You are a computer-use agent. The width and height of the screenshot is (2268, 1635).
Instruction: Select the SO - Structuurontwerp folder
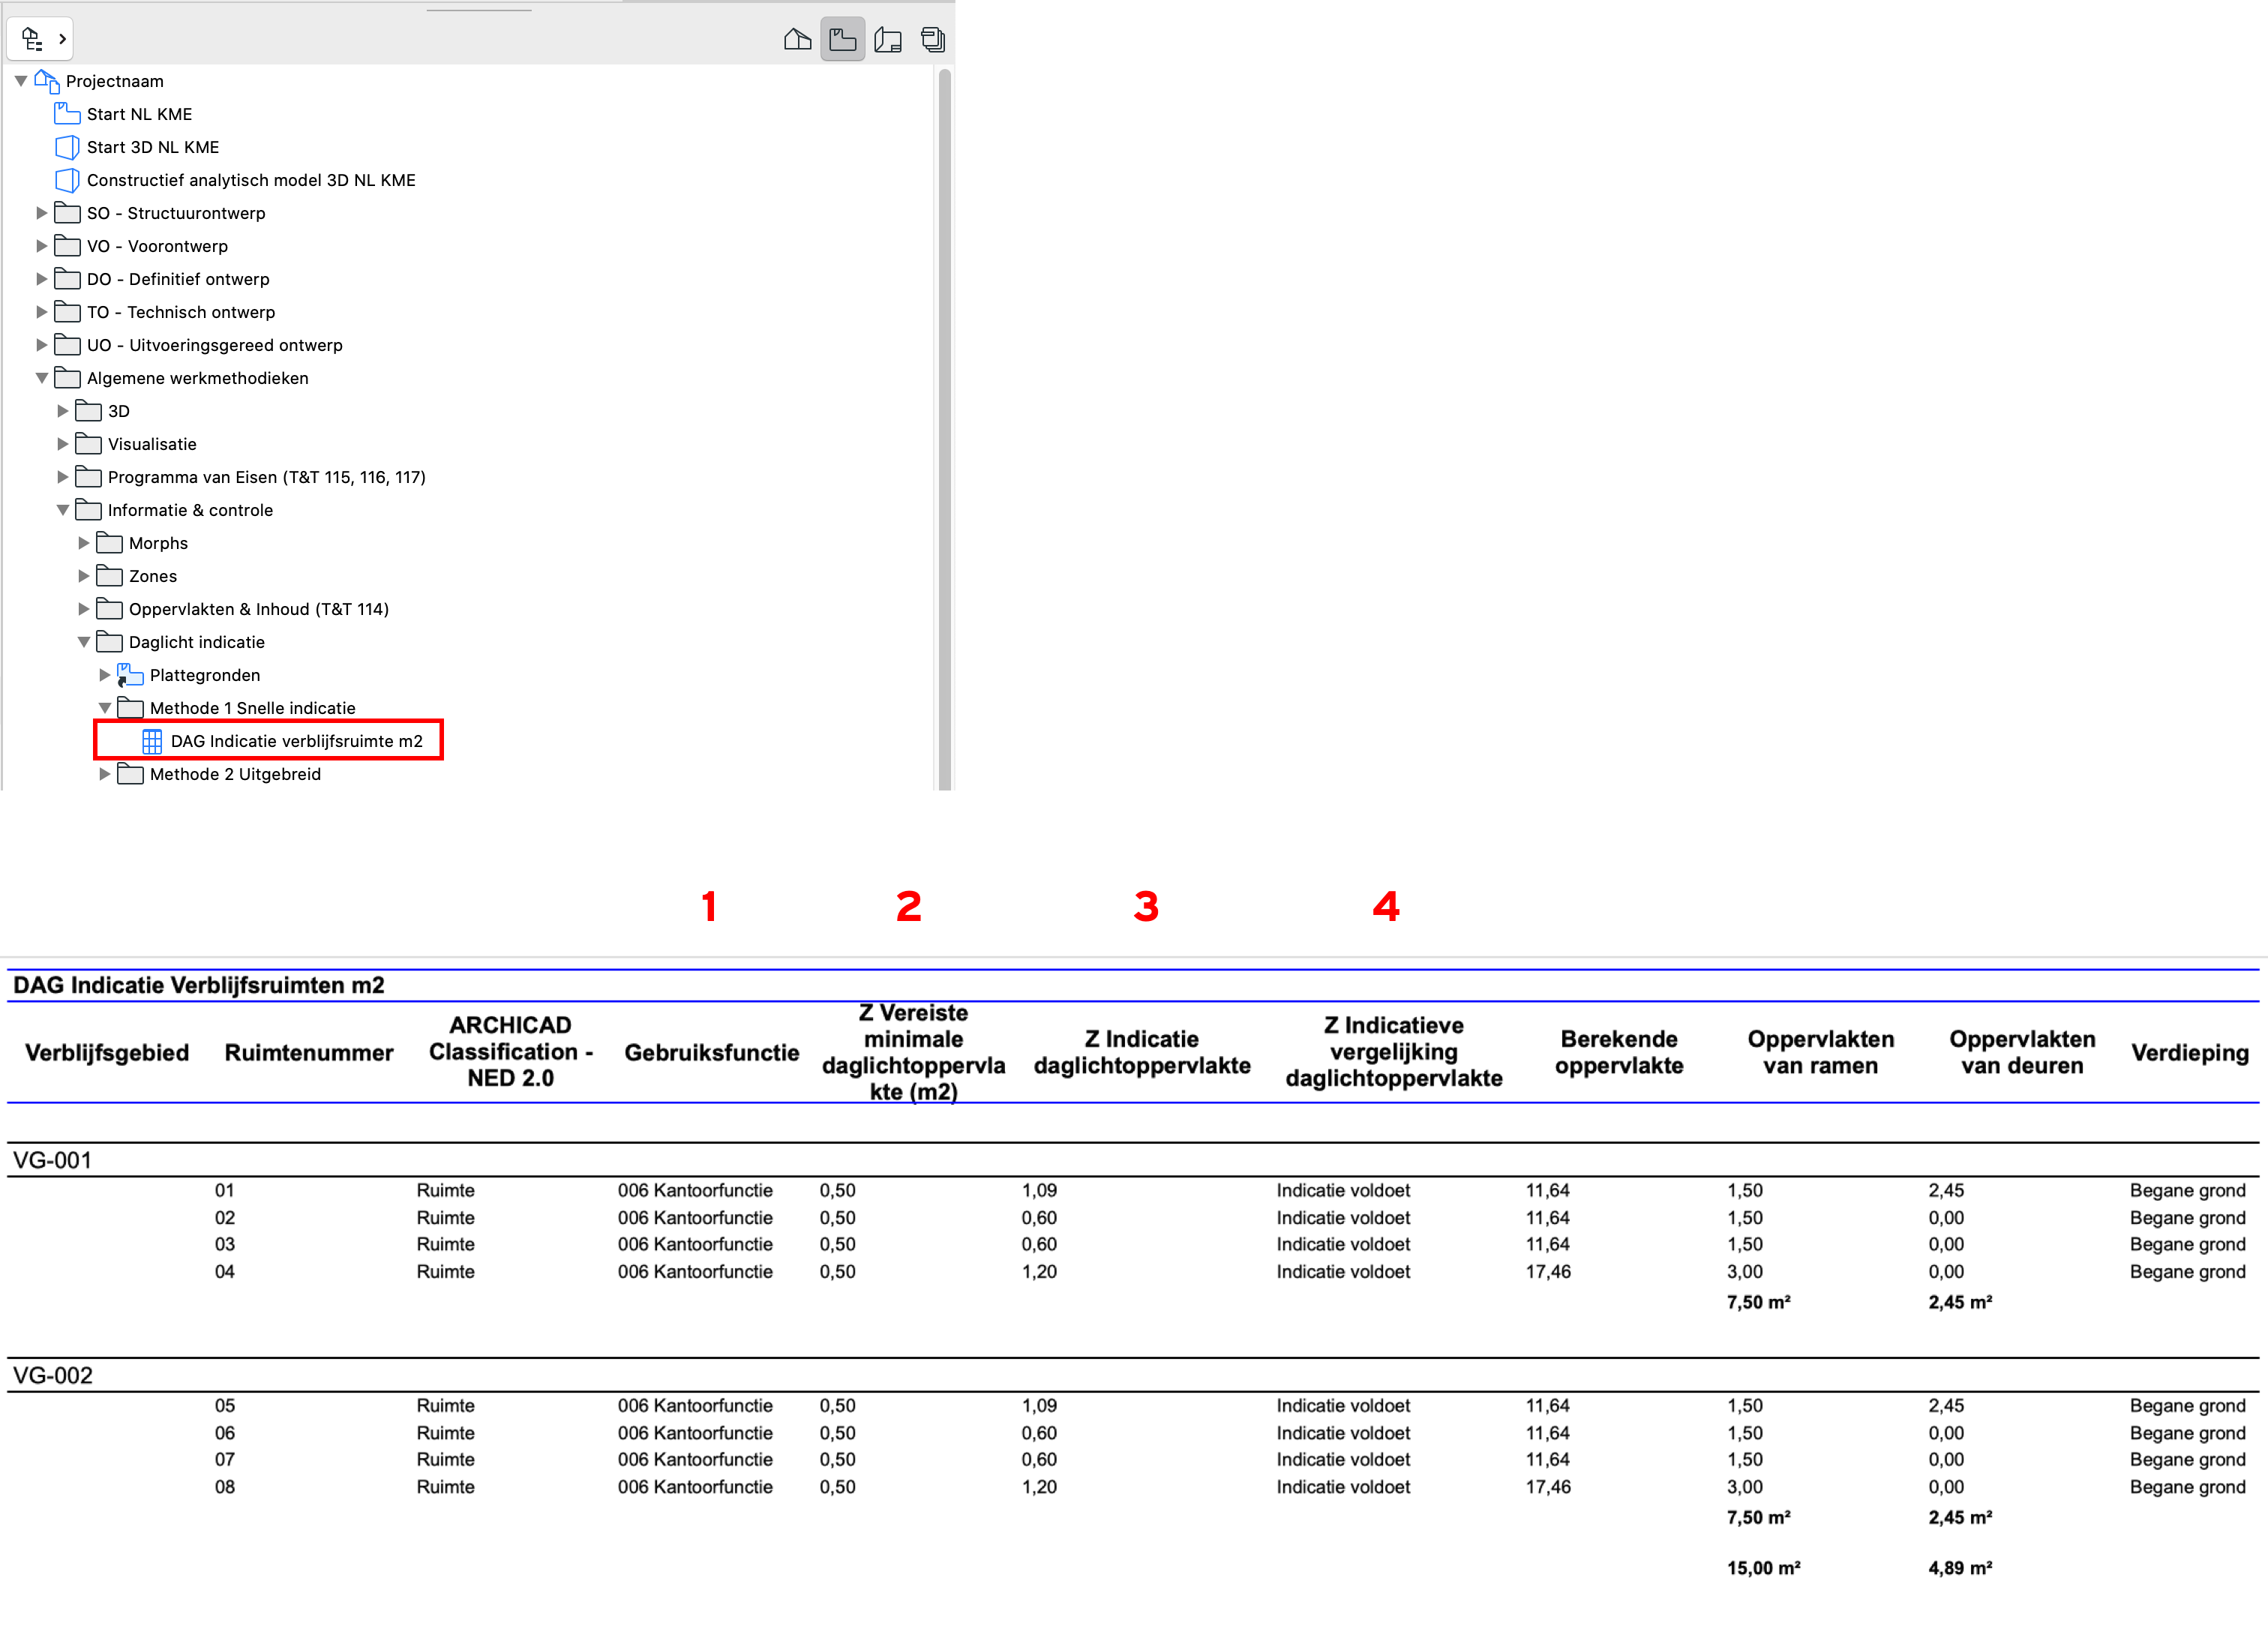(176, 213)
